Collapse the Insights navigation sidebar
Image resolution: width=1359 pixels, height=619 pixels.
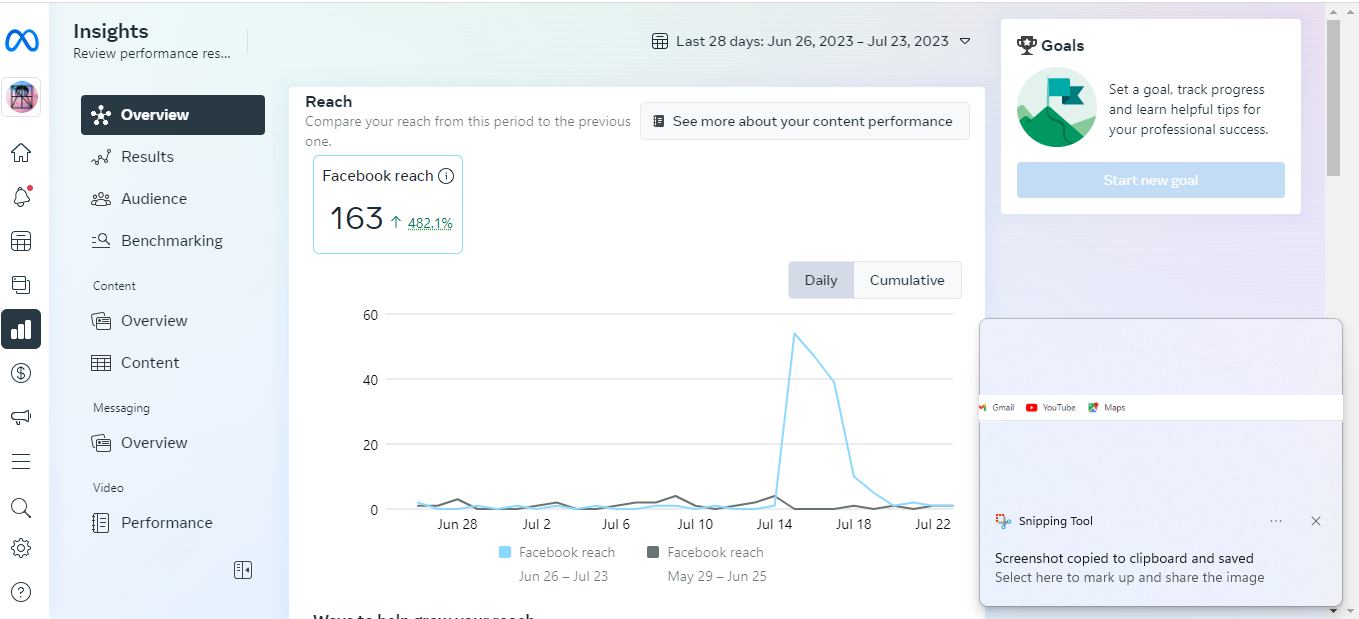(243, 570)
